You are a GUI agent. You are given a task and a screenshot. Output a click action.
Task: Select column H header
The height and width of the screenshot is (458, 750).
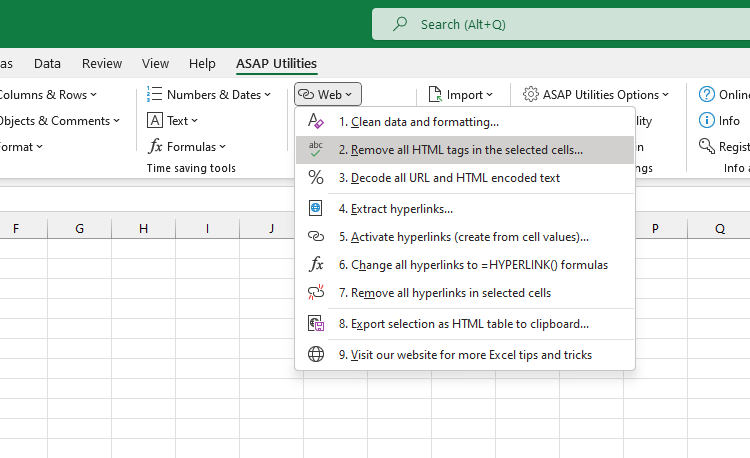pos(143,229)
